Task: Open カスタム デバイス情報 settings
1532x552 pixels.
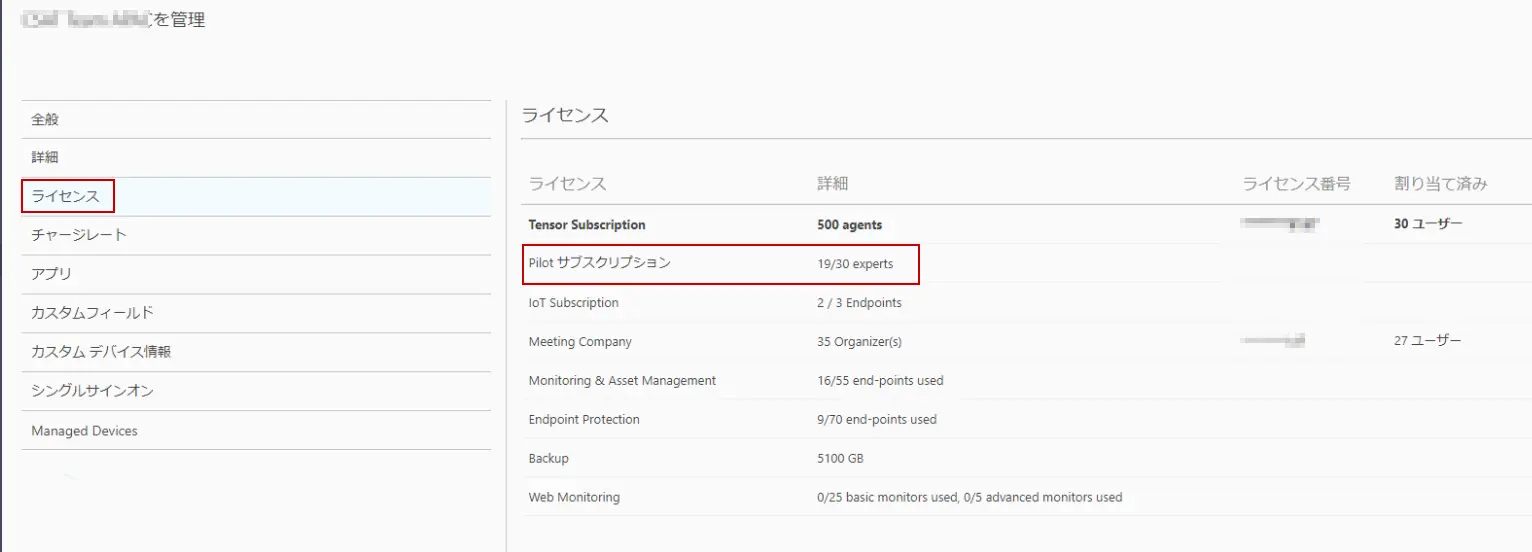Action: coord(256,352)
